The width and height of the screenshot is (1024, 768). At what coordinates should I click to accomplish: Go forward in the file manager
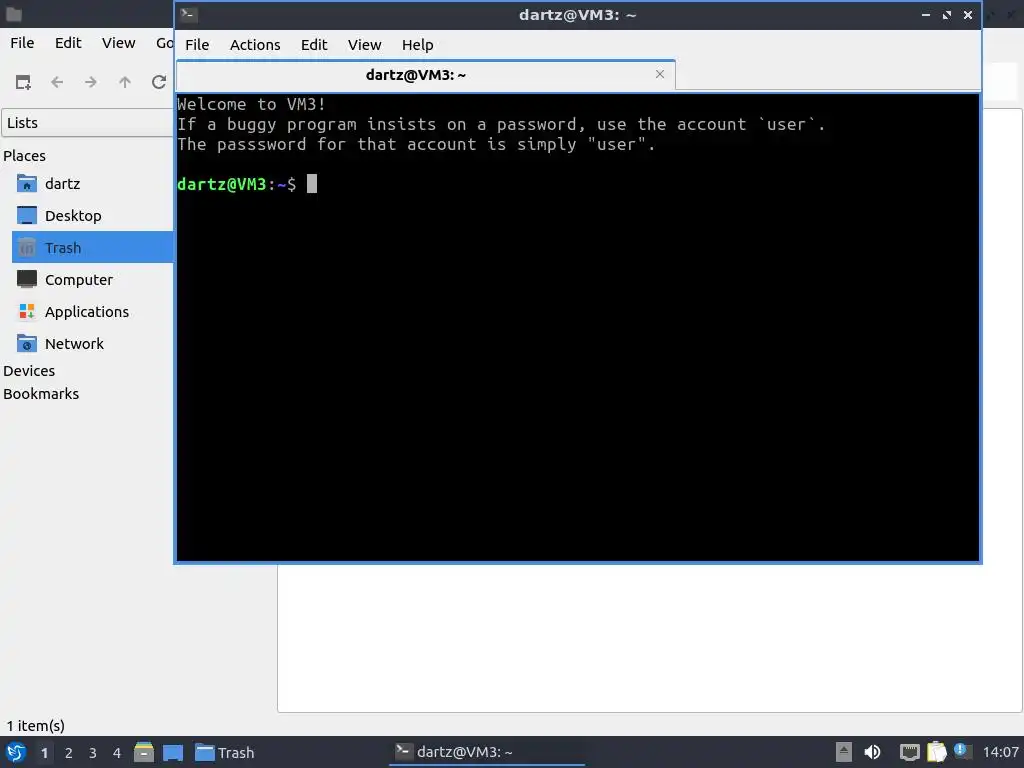tap(91, 82)
